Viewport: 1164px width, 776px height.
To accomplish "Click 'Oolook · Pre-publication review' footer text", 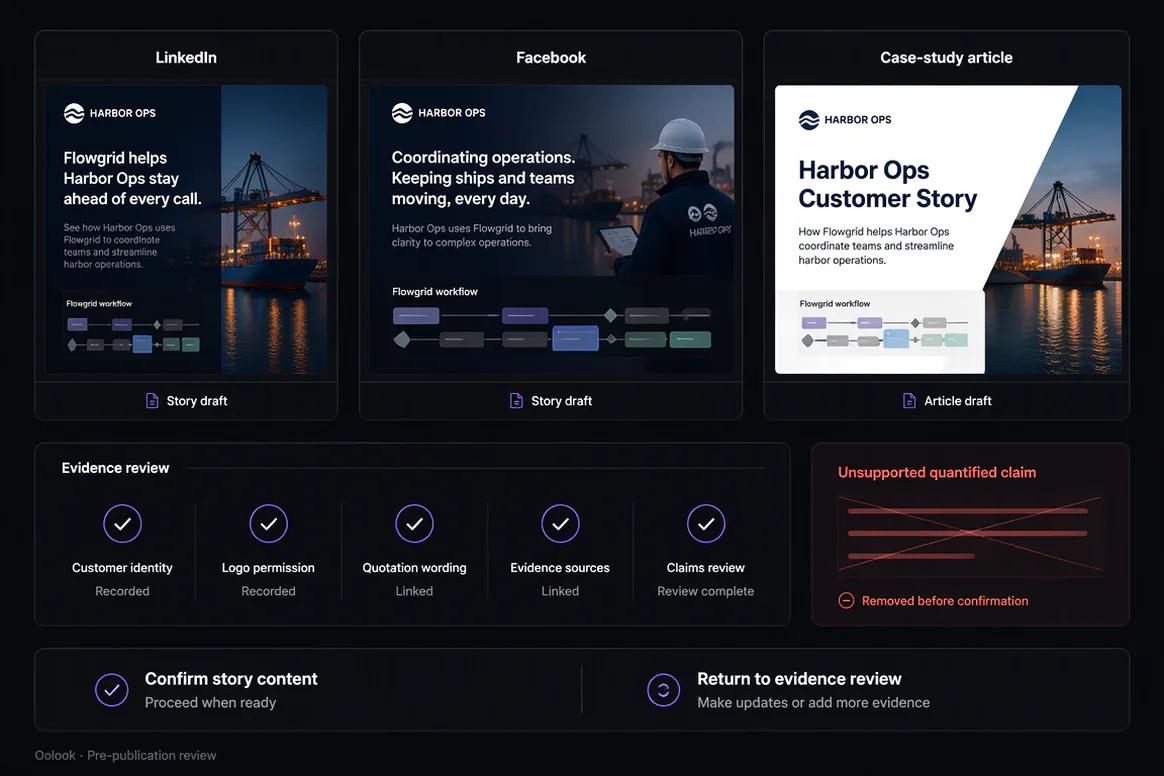I will [125, 755].
